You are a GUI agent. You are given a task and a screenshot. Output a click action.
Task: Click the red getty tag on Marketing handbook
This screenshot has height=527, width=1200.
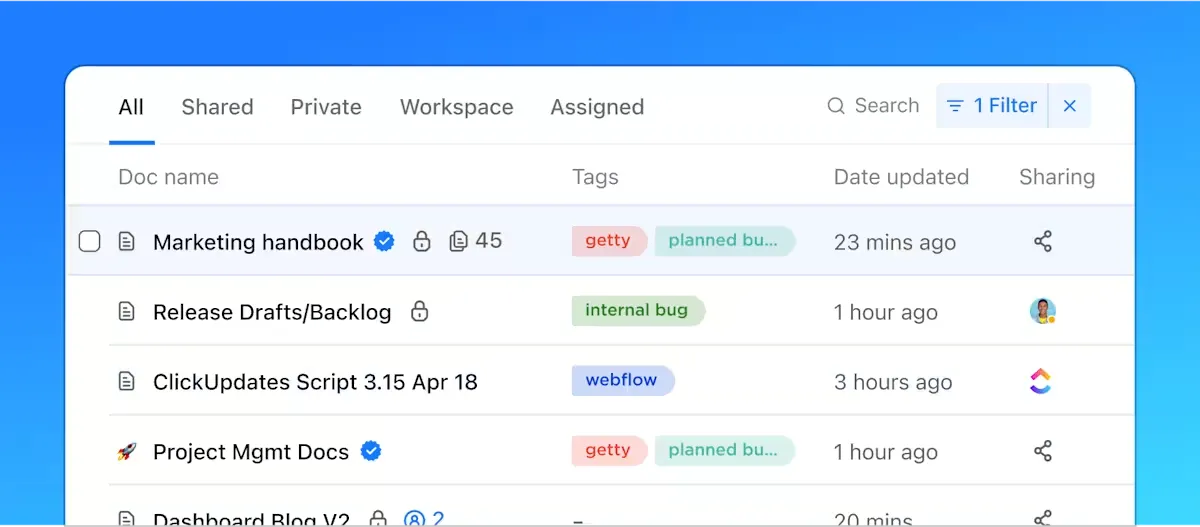pyautogui.click(x=609, y=241)
